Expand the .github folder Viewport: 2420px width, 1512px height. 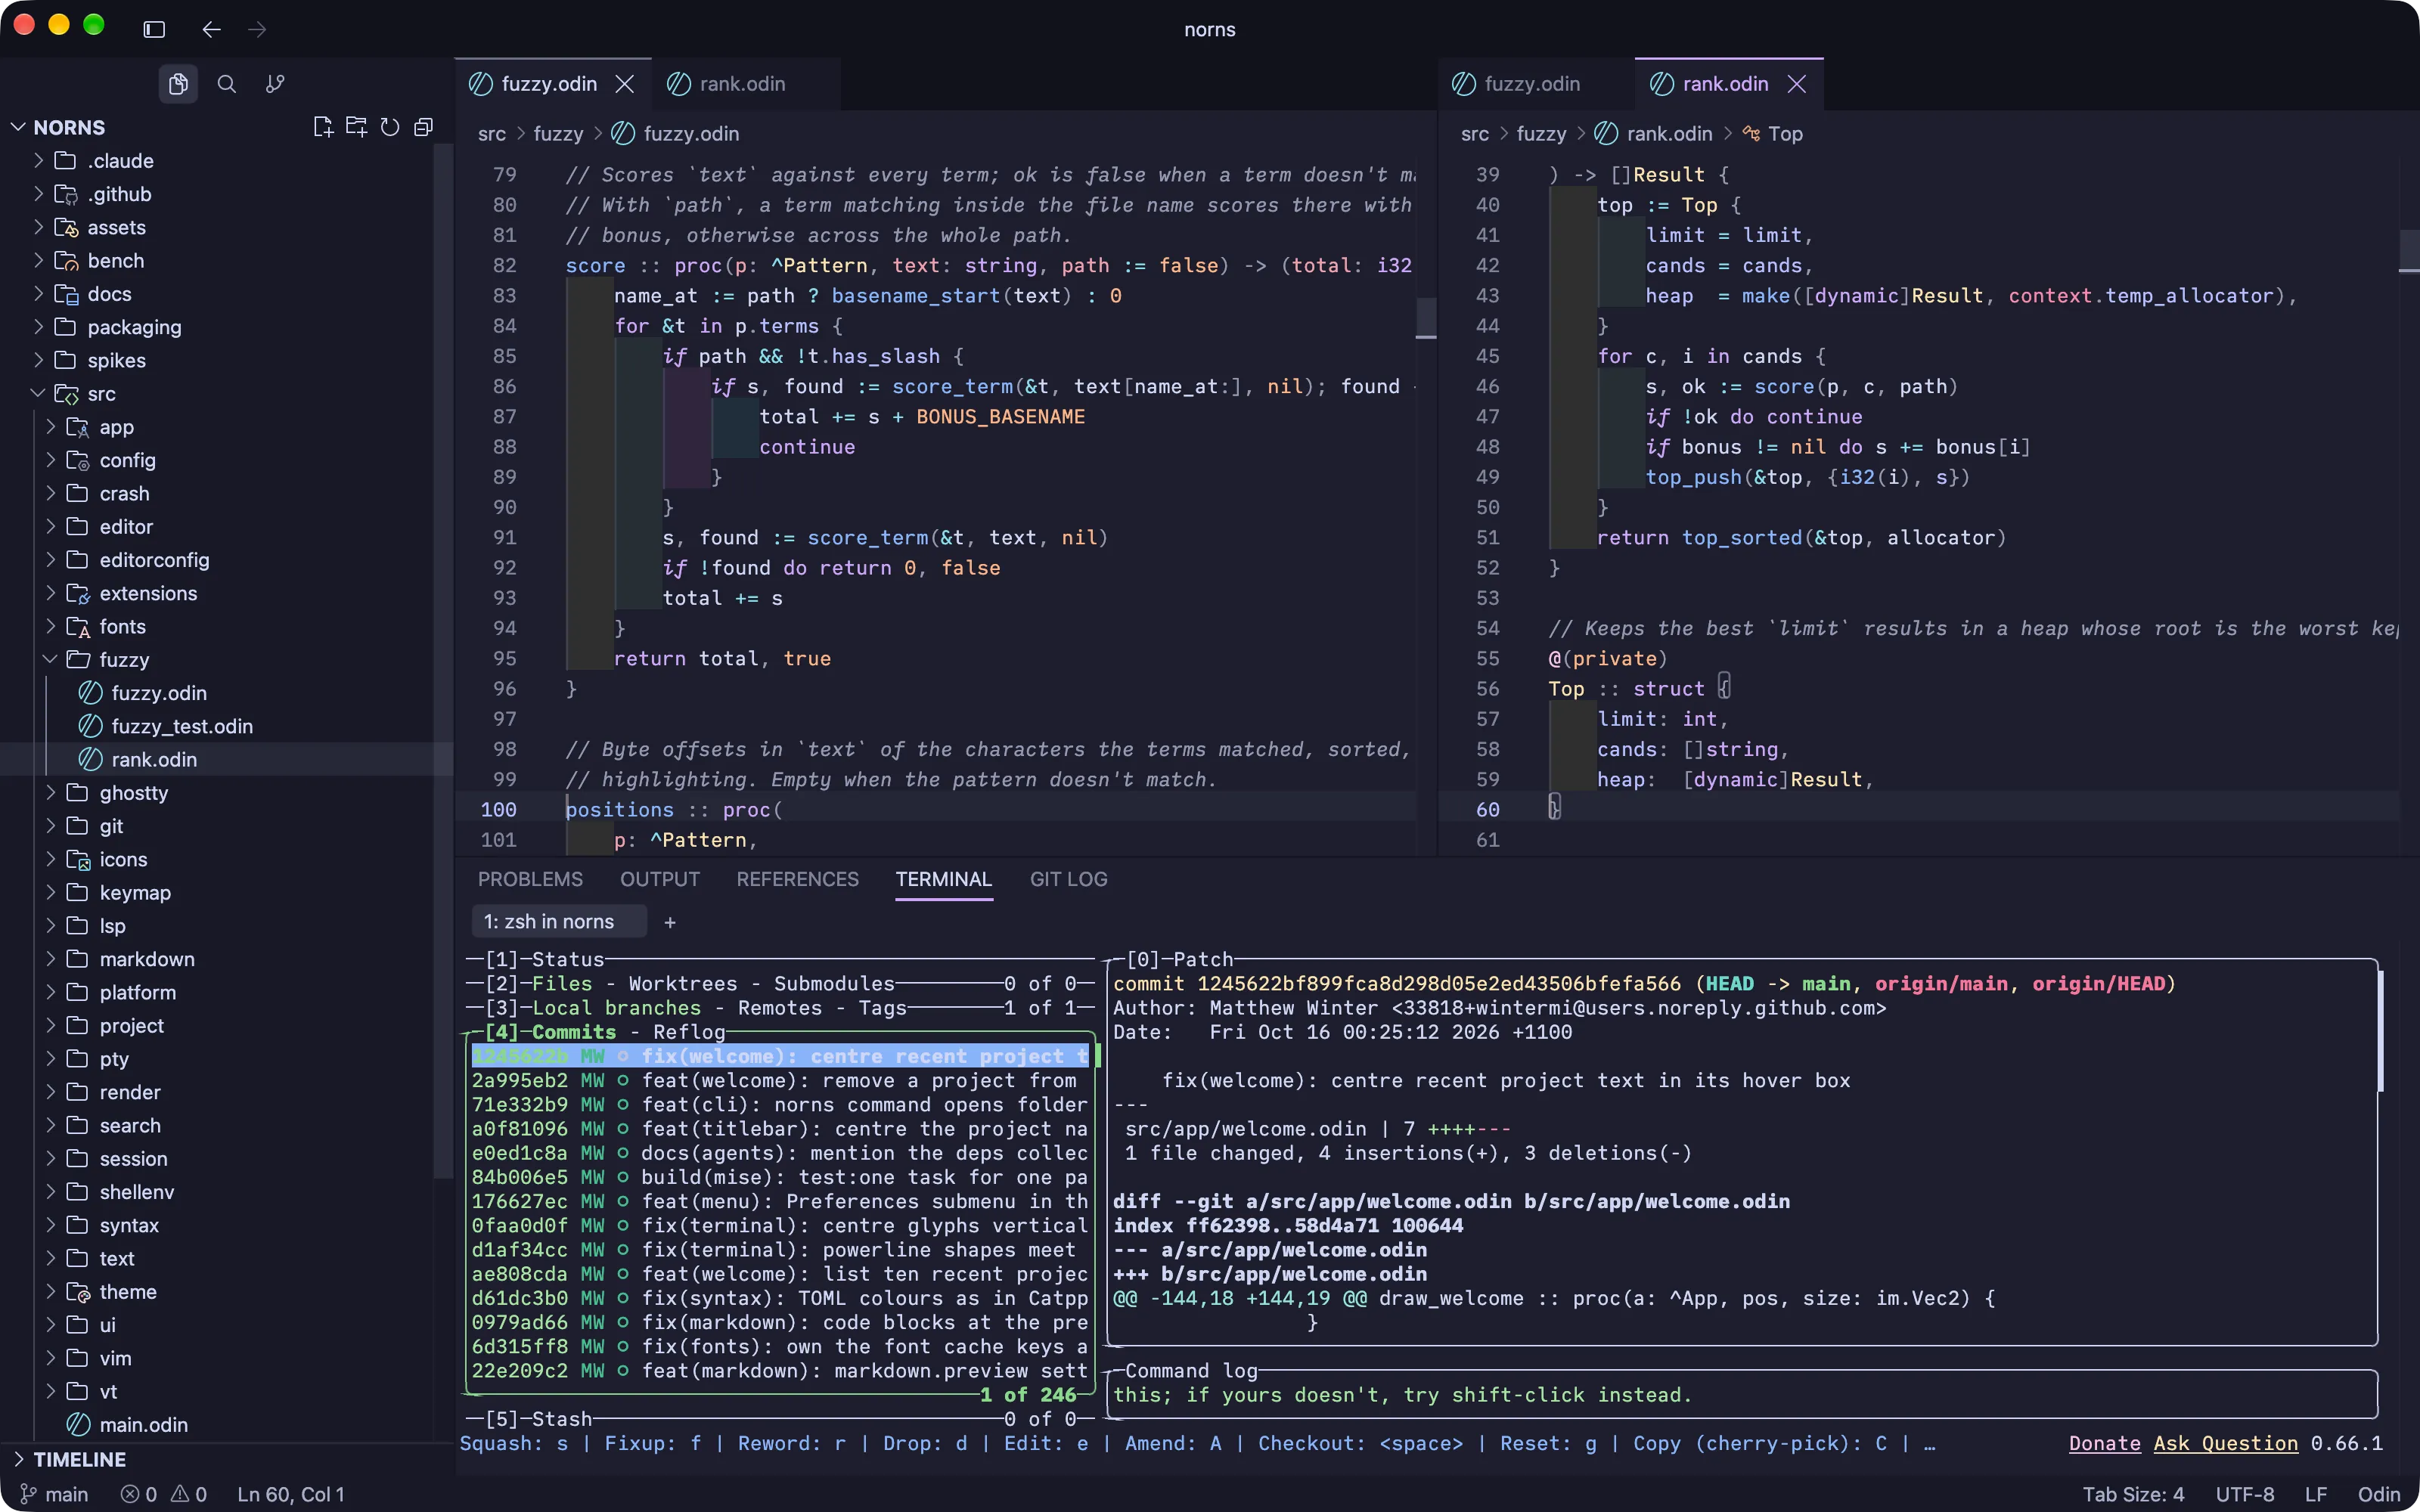point(38,194)
